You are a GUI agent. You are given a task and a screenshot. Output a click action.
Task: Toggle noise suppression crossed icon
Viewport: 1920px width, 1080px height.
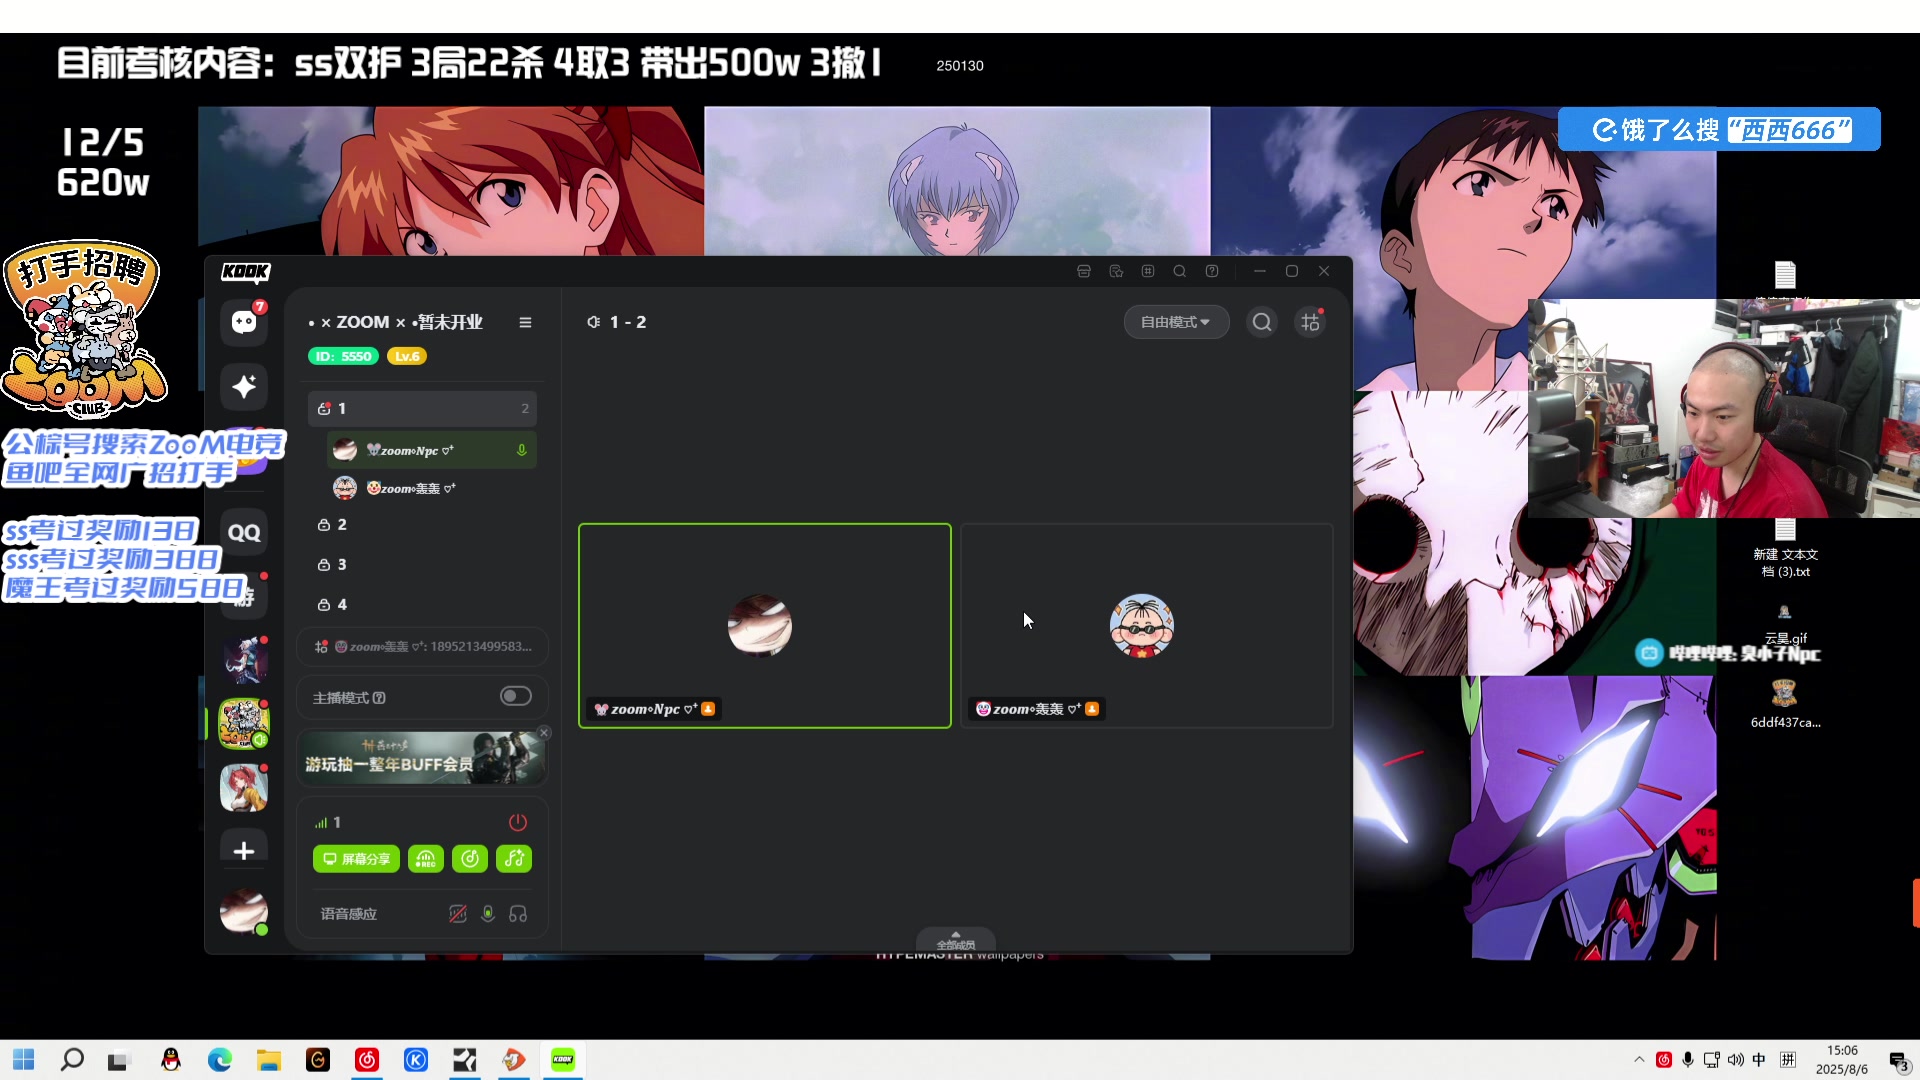(458, 914)
